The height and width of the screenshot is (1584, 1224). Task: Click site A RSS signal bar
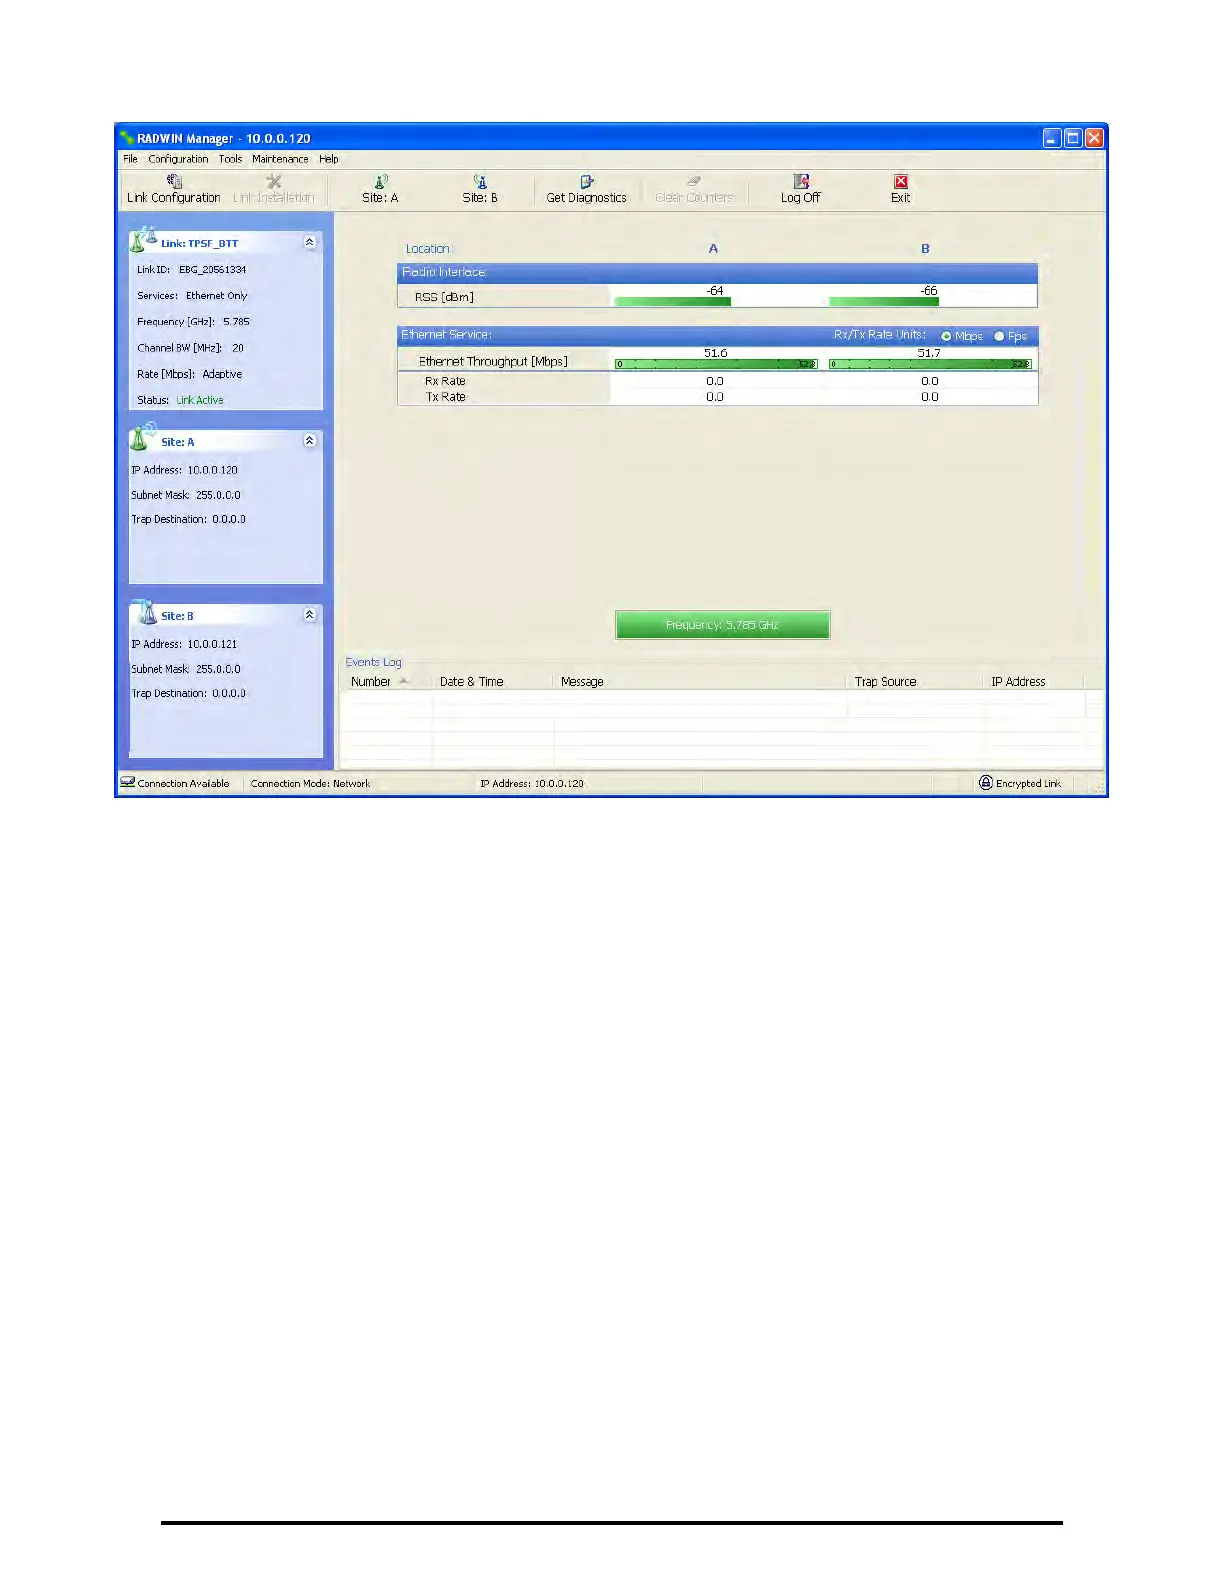(x=672, y=301)
